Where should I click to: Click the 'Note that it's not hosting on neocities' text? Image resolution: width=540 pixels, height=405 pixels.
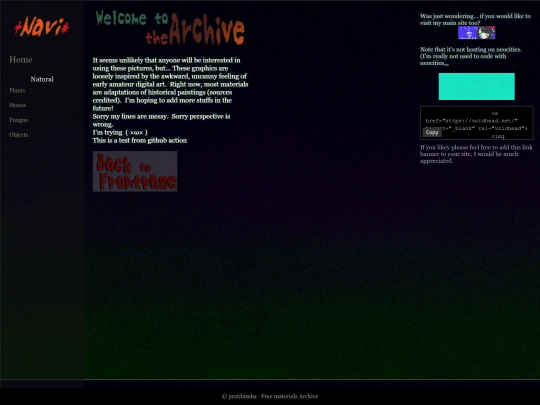[x=470, y=56]
